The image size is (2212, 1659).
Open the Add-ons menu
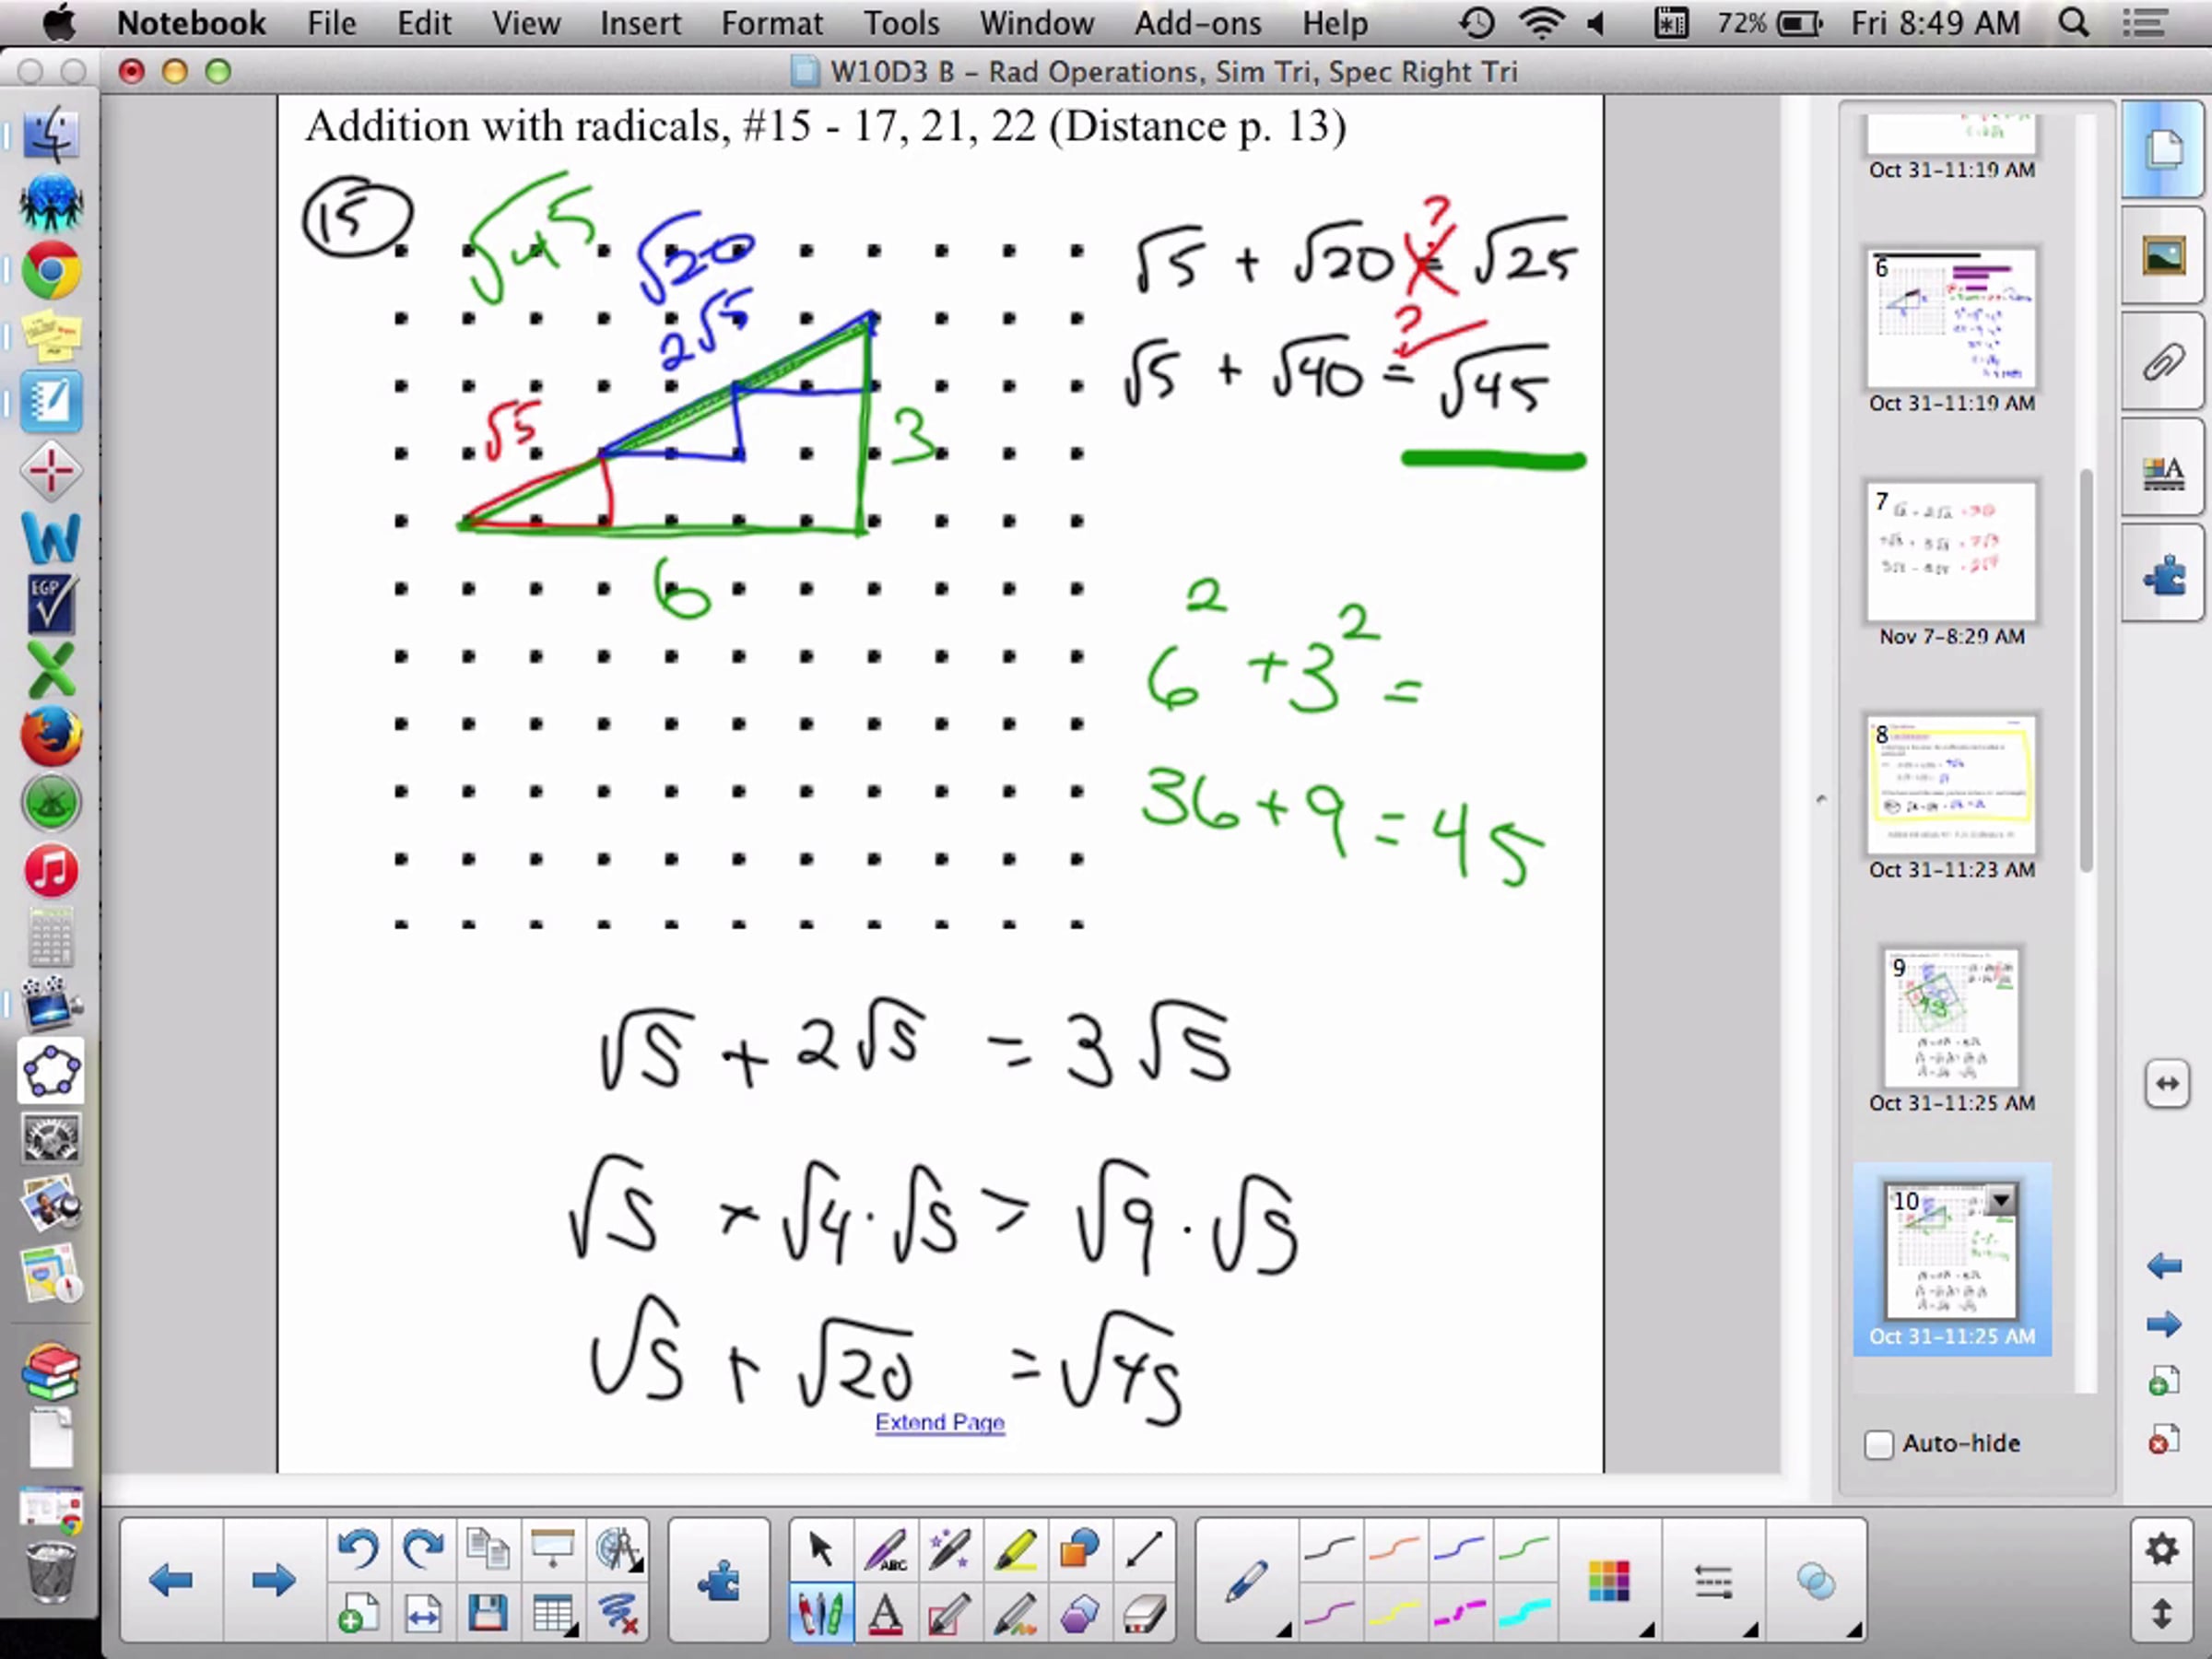click(x=1197, y=22)
